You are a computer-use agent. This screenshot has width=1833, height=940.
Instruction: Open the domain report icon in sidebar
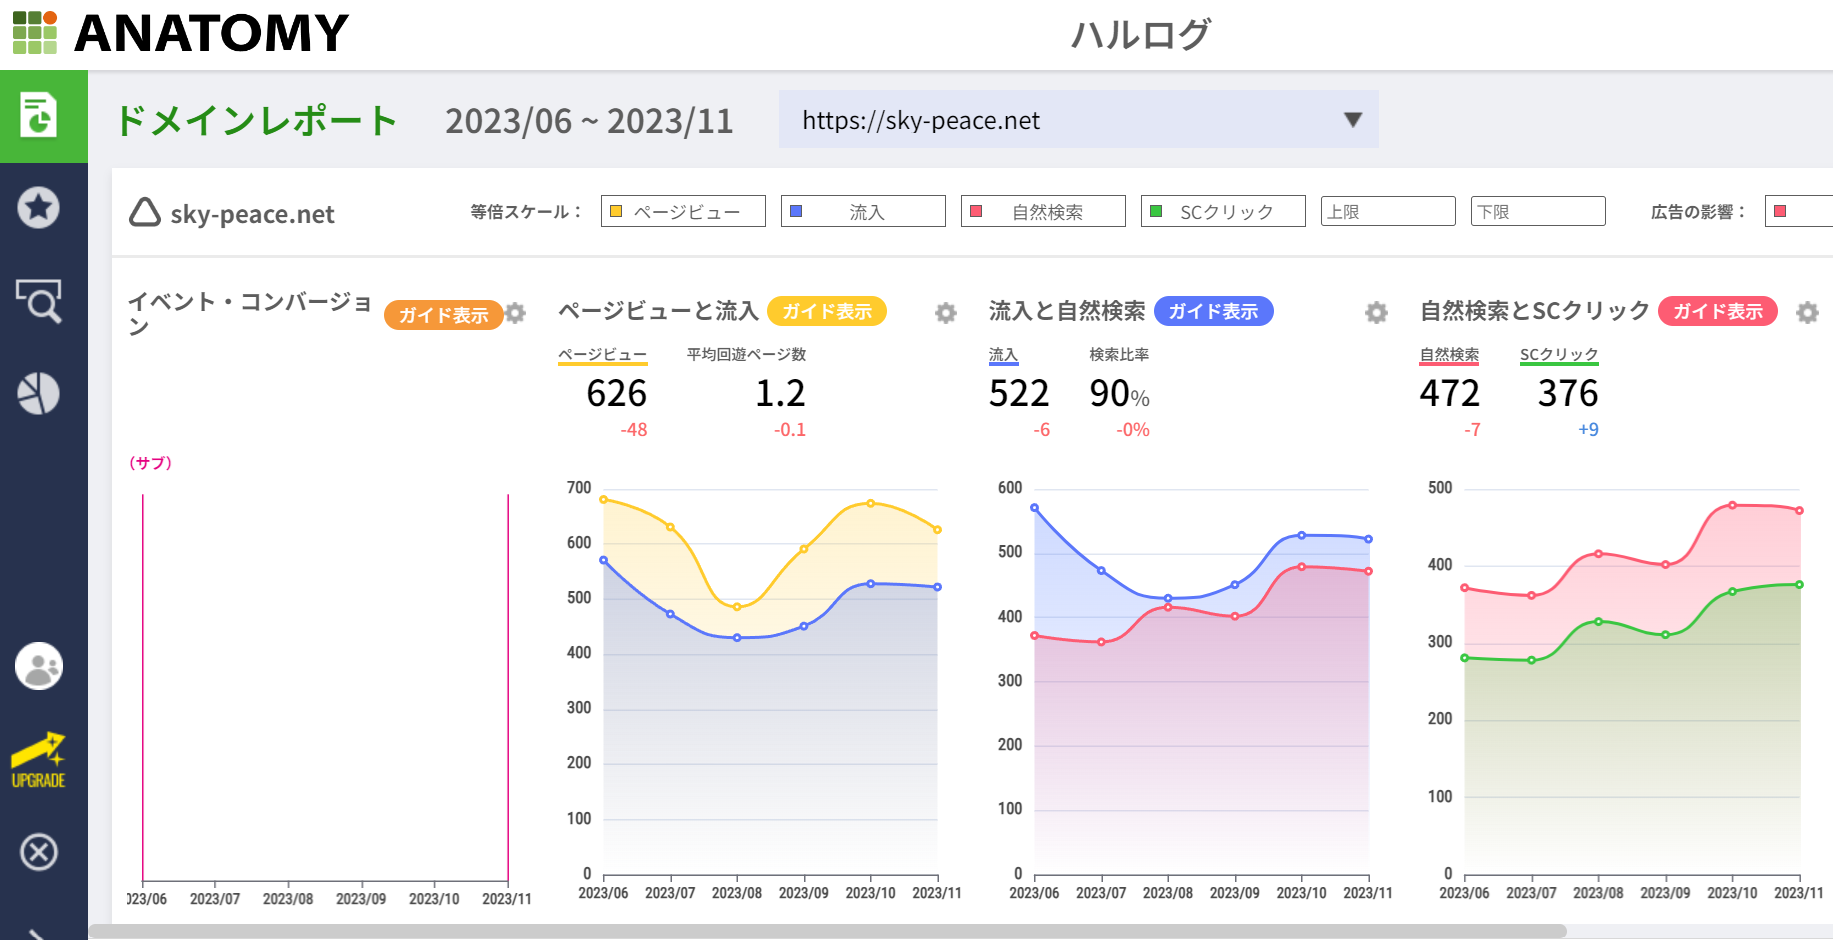tap(40, 116)
